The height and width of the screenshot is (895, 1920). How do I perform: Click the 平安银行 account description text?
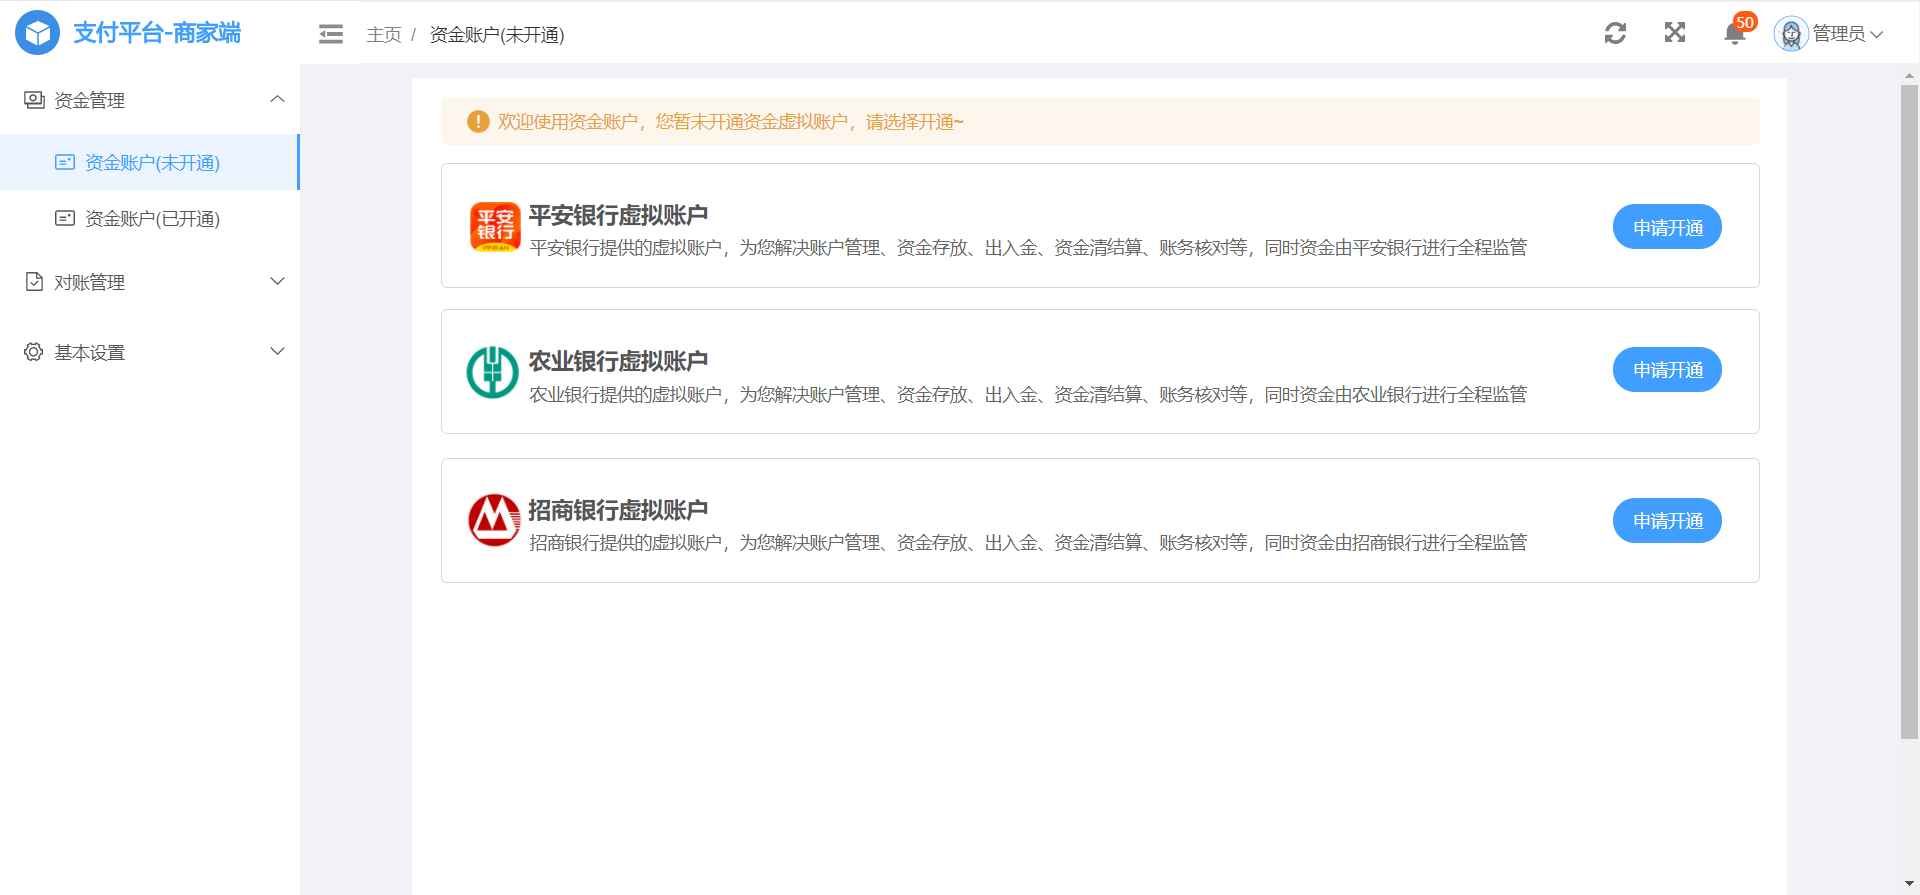pos(1028,248)
